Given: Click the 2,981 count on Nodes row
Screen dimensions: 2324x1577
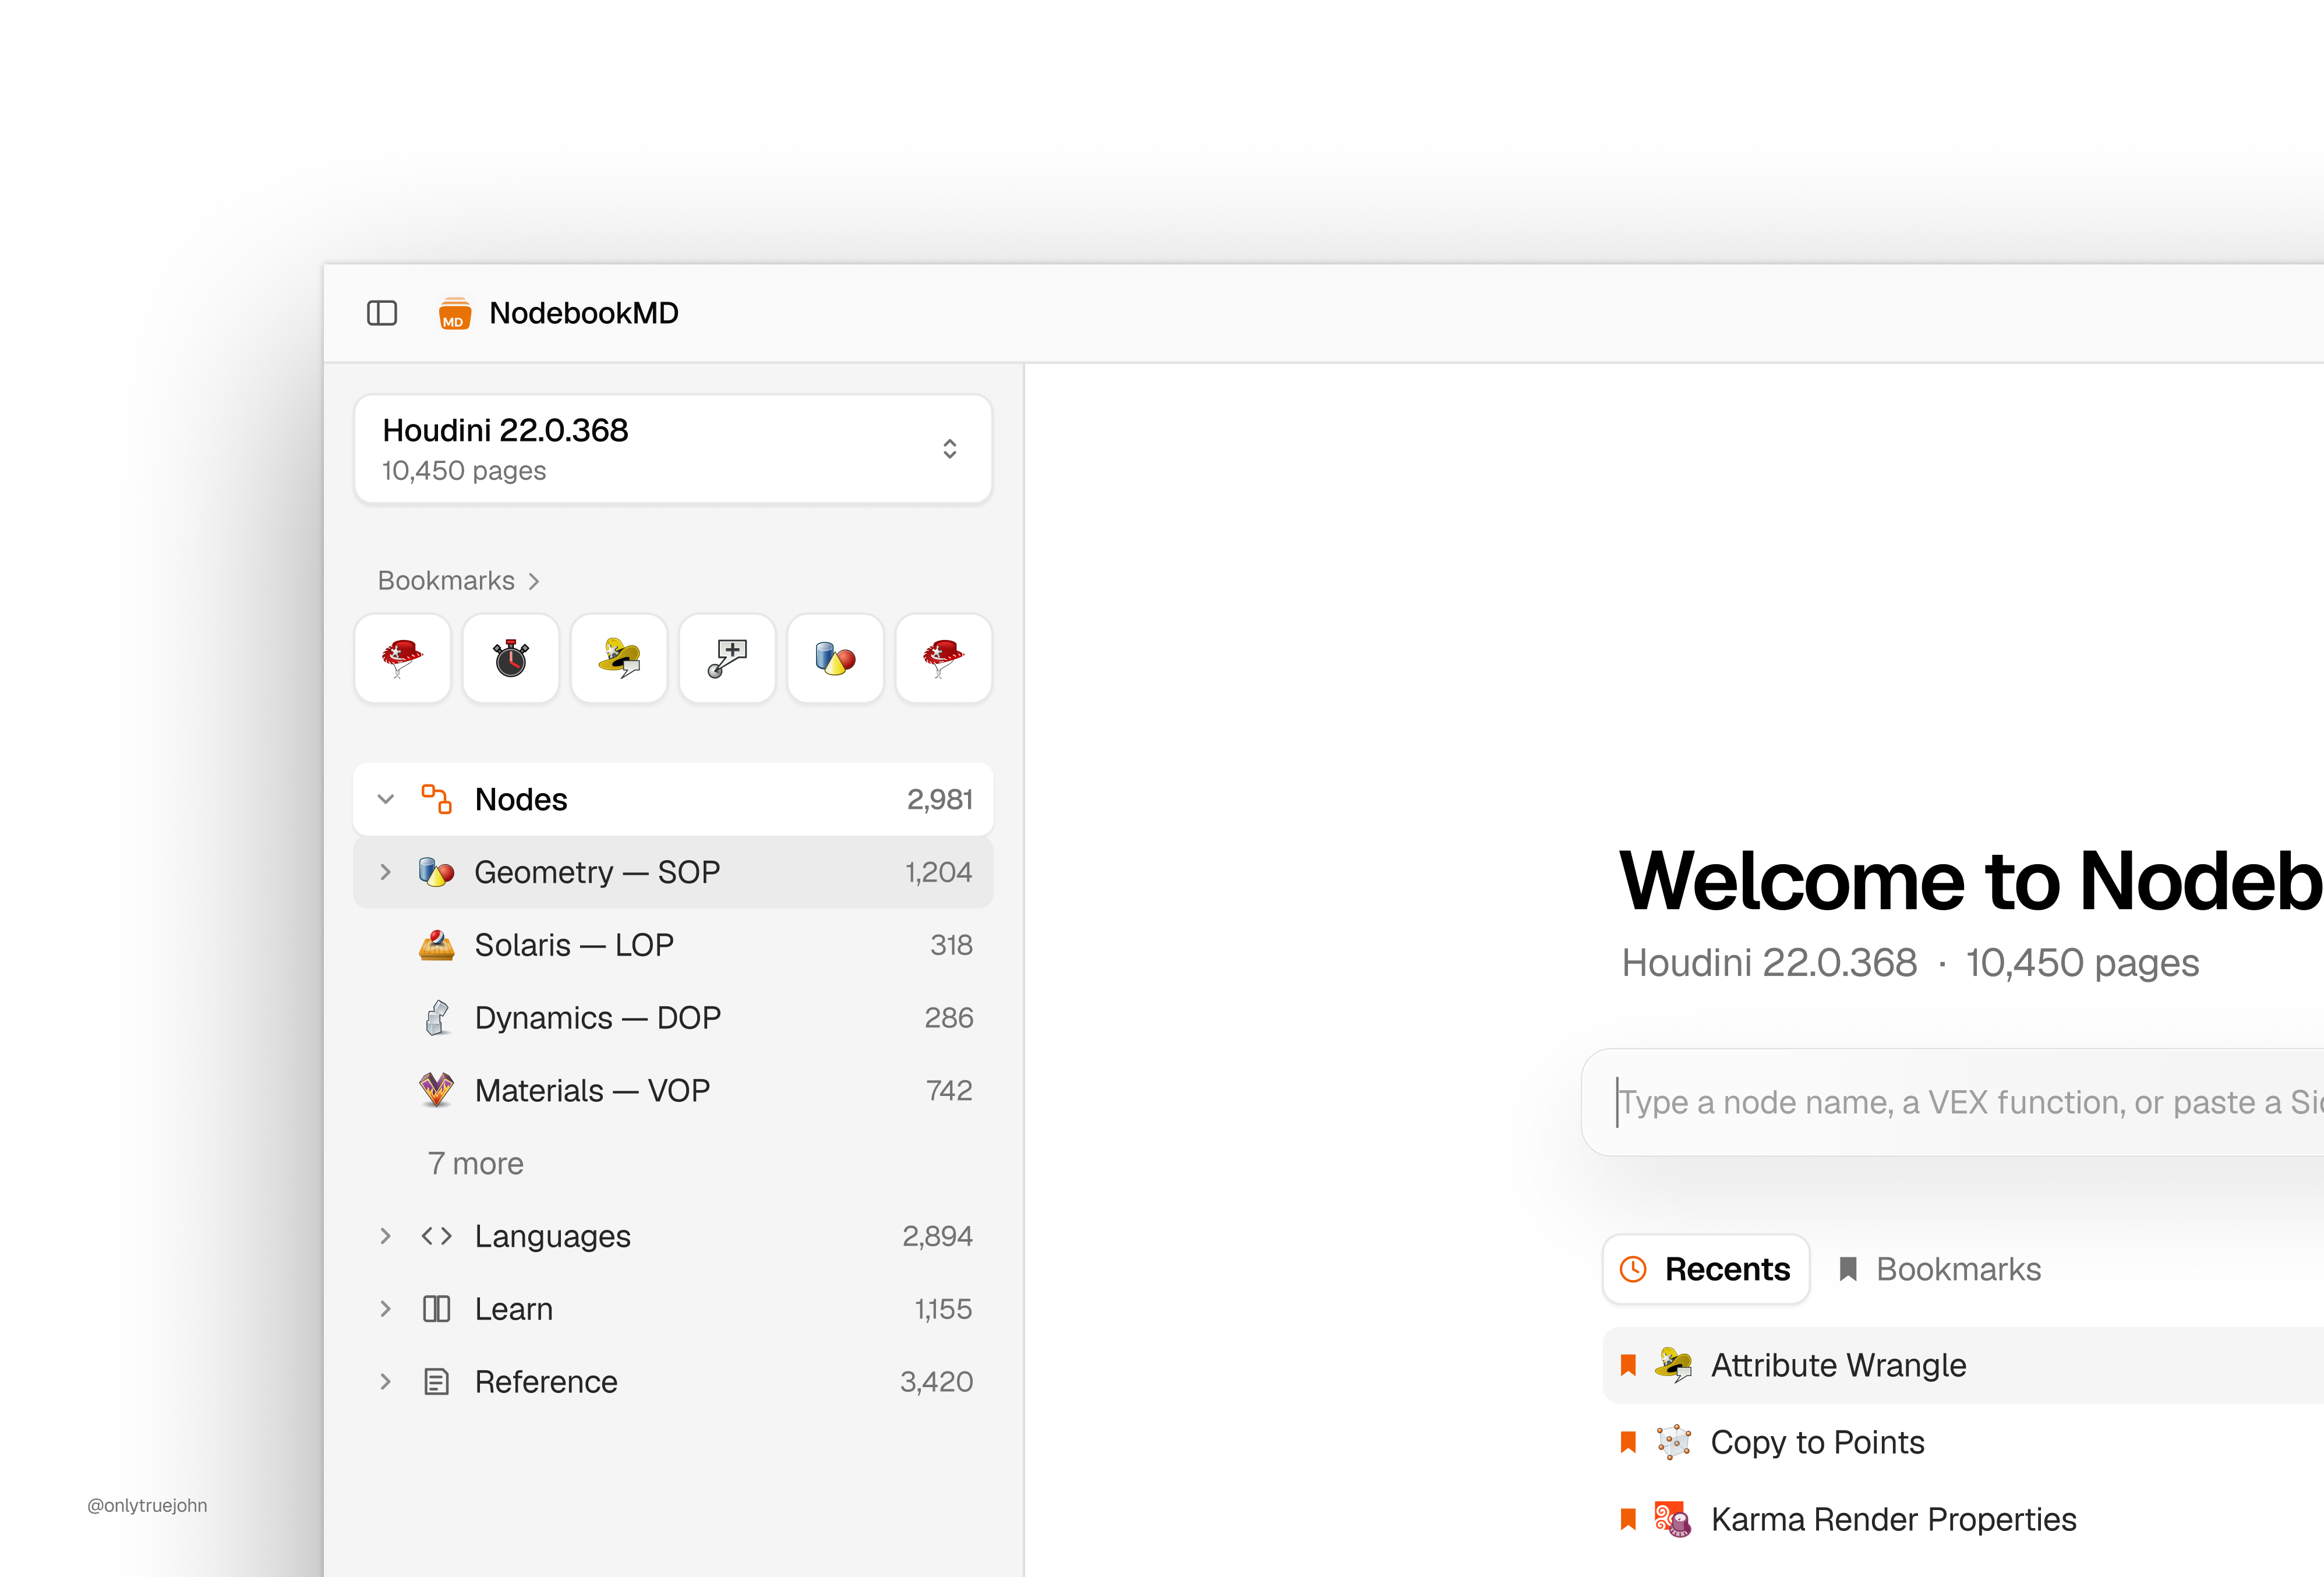Looking at the screenshot, I should [939, 799].
